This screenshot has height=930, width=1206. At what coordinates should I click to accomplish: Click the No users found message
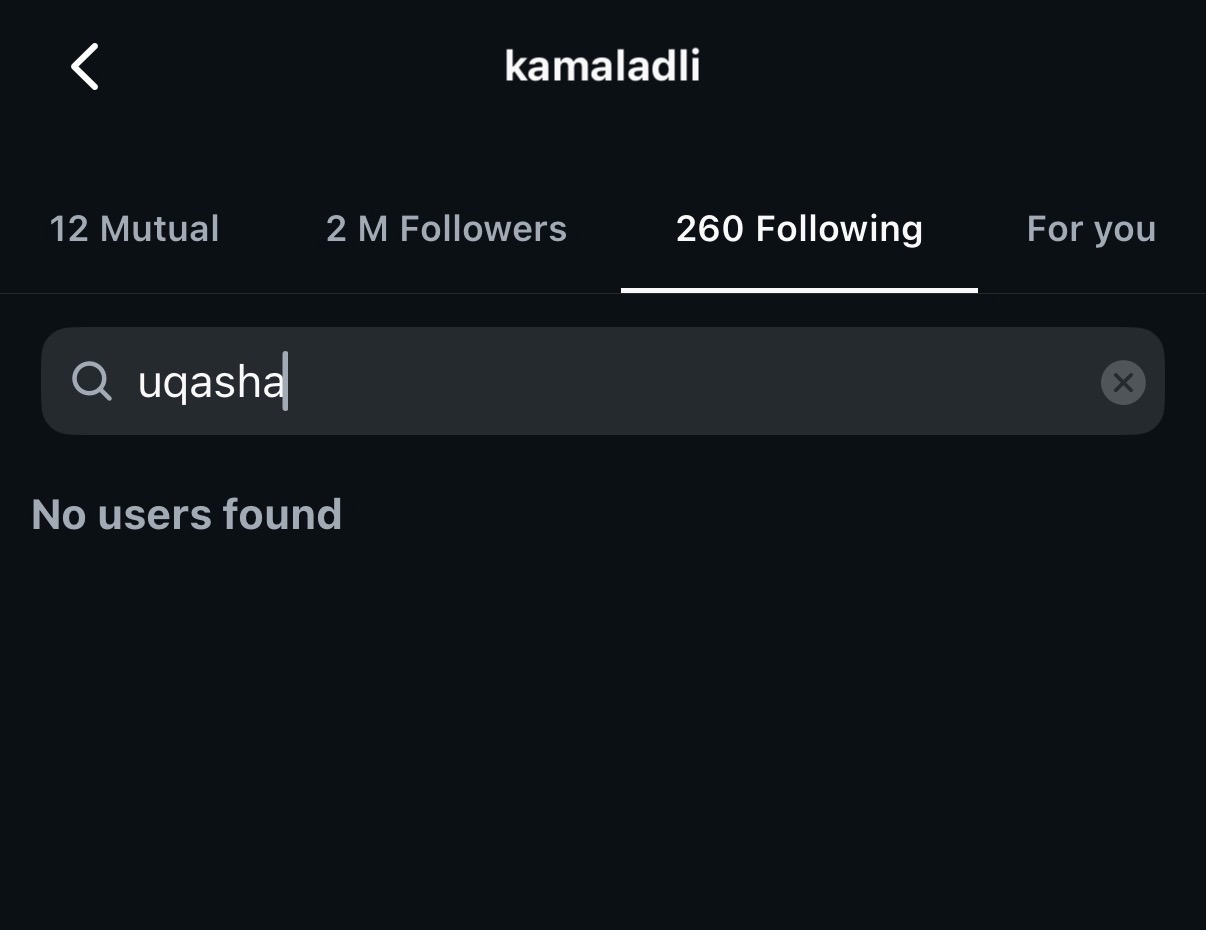click(x=187, y=515)
